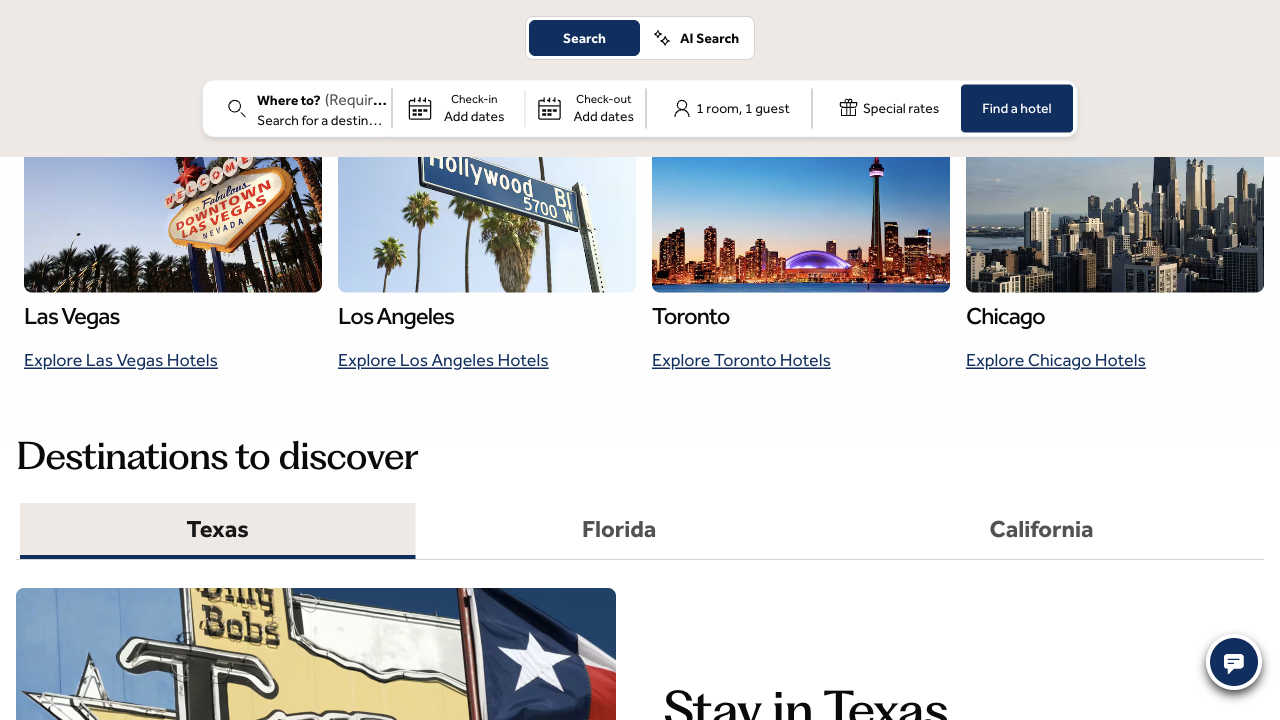Expand the Special rates options
The width and height of the screenshot is (1280, 720).
[888, 108]
